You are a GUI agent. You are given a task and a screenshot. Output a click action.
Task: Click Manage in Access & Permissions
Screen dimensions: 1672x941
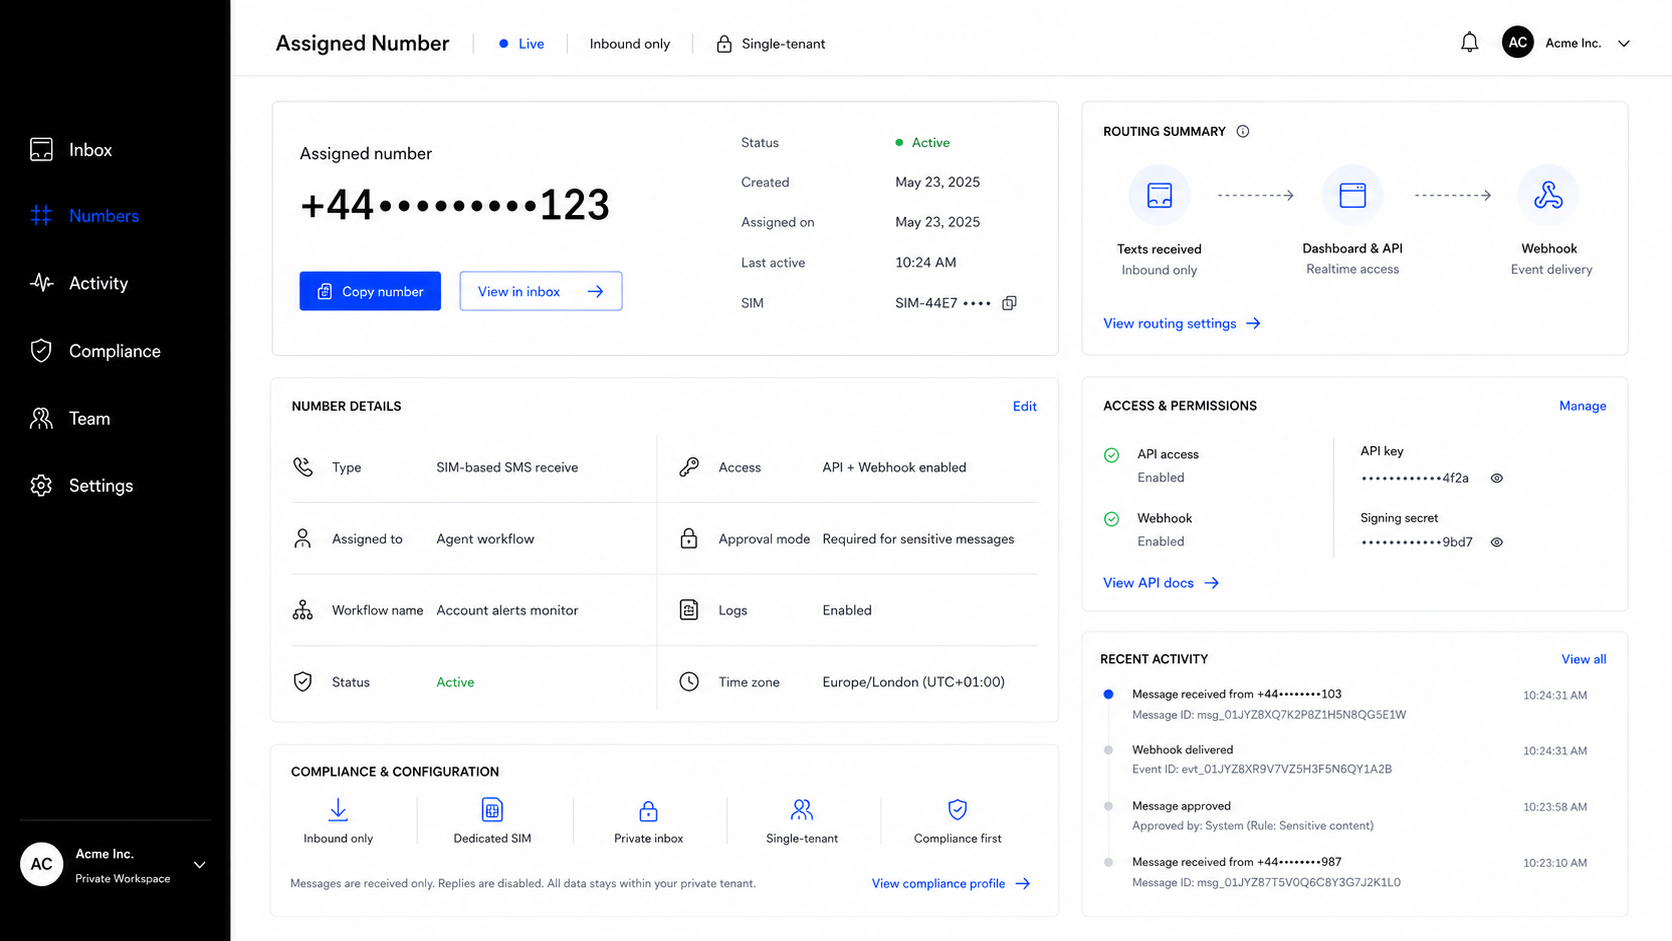(1582, 406)
